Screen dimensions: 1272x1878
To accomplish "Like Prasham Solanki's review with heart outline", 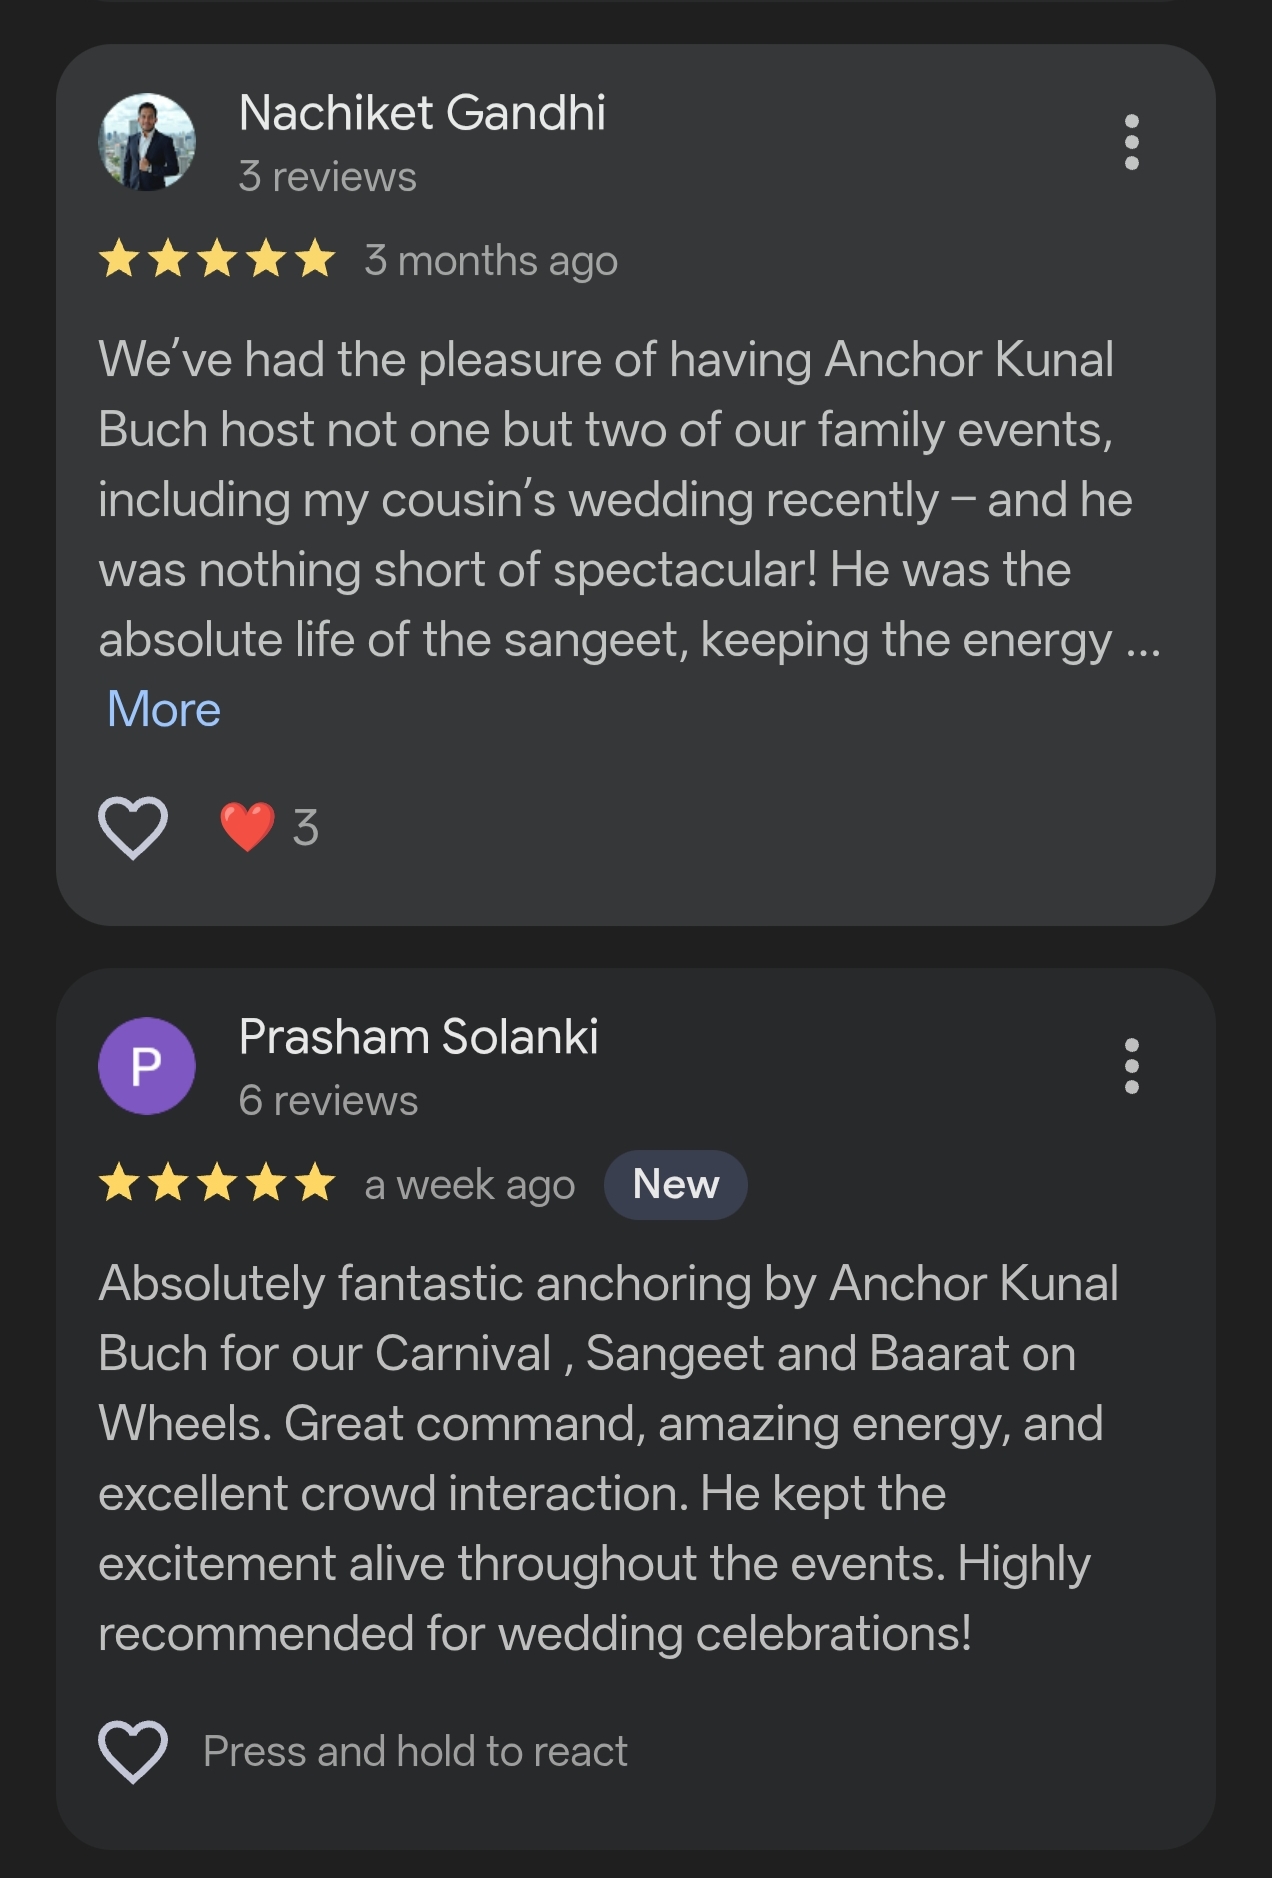I will (x=133, y=1752).
